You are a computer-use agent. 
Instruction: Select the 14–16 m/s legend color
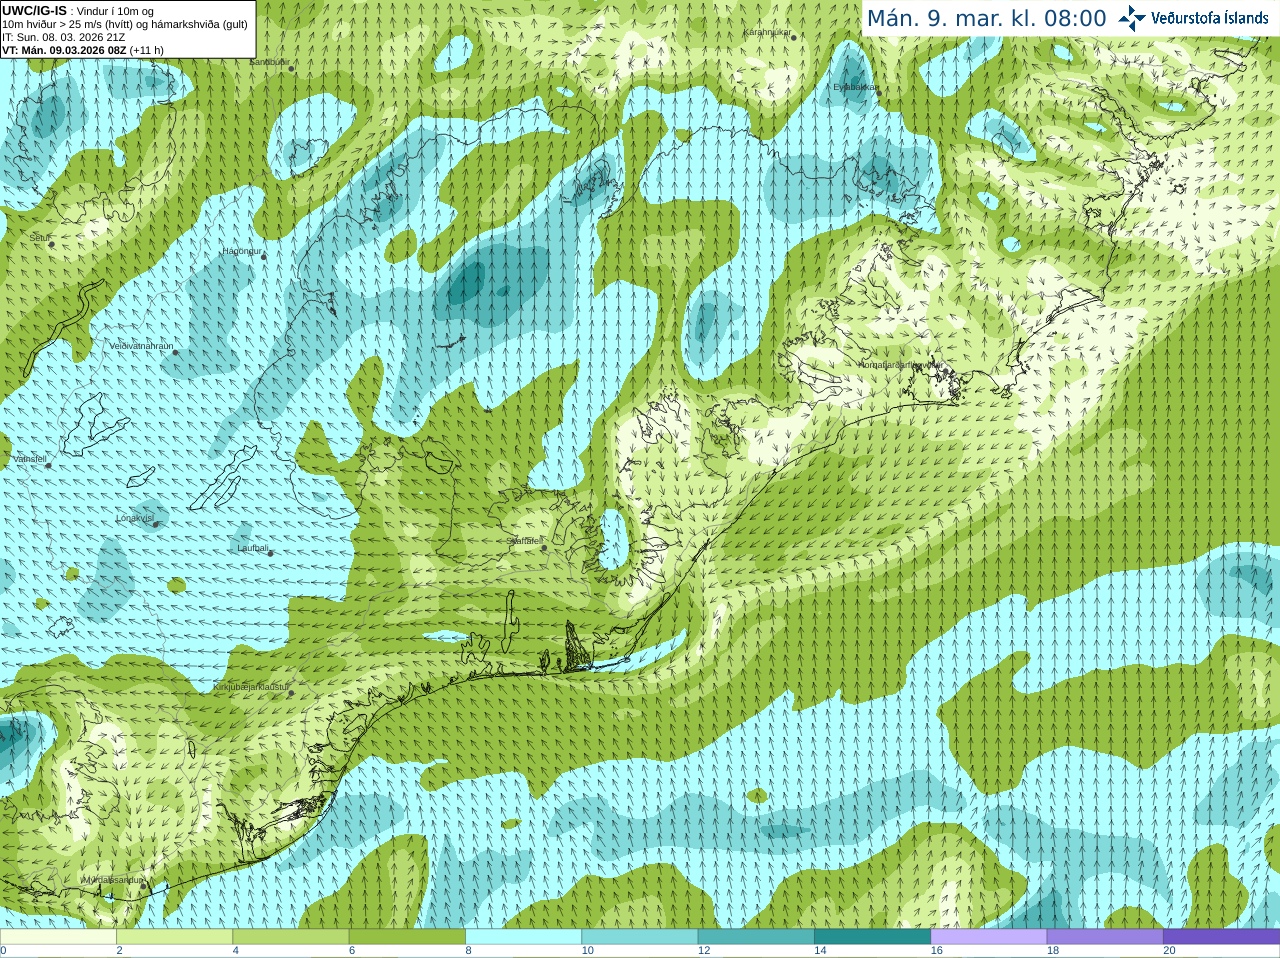[872, 937]
